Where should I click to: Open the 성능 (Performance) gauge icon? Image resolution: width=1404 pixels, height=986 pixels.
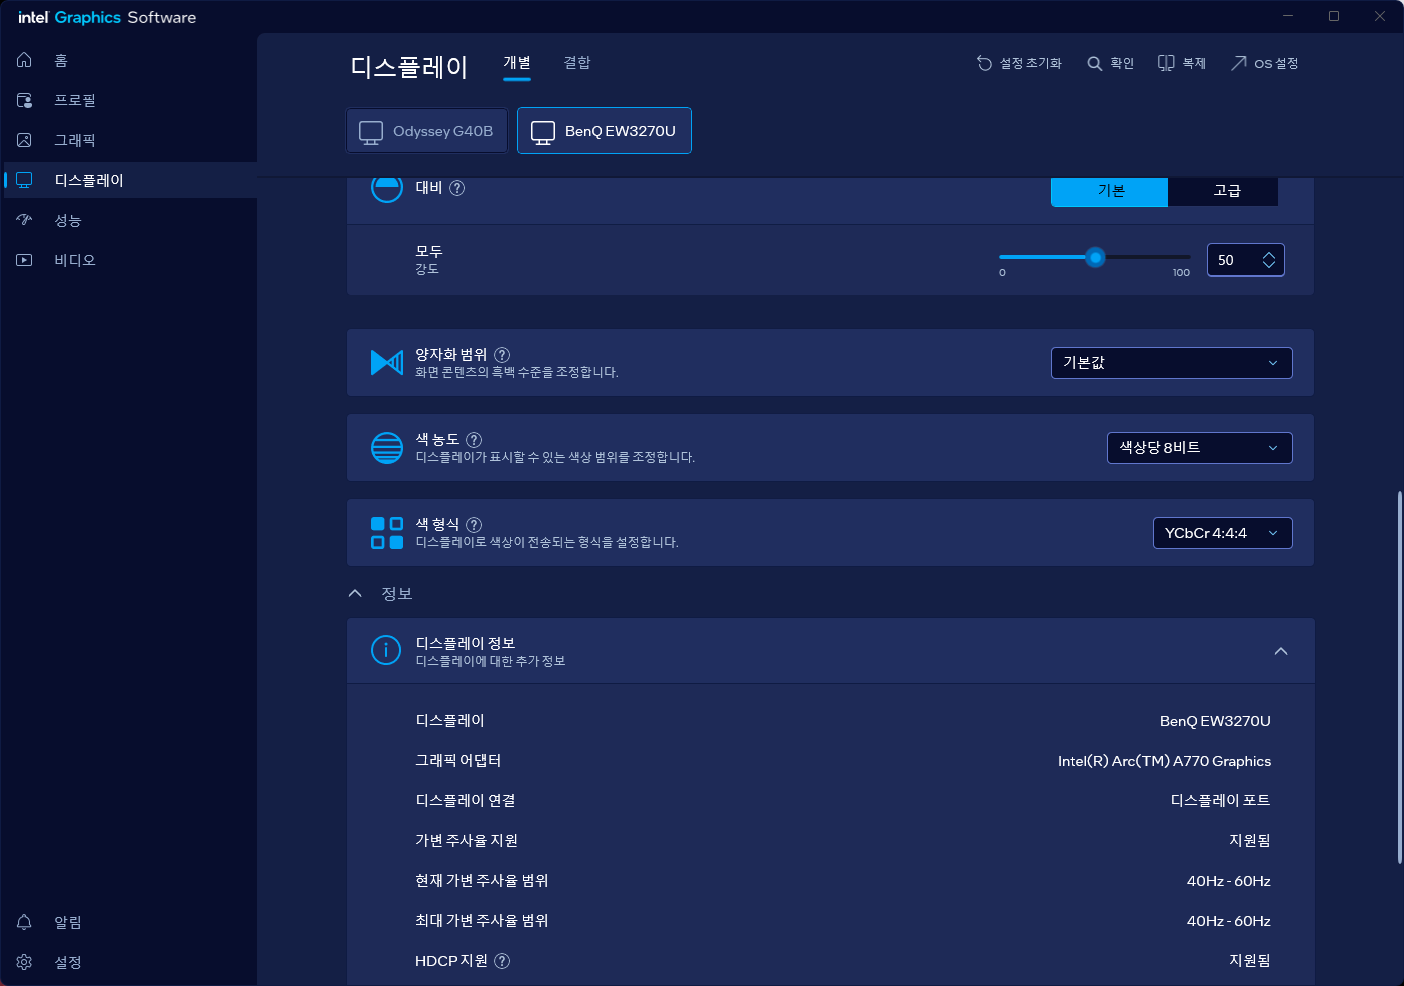point(25,220)
